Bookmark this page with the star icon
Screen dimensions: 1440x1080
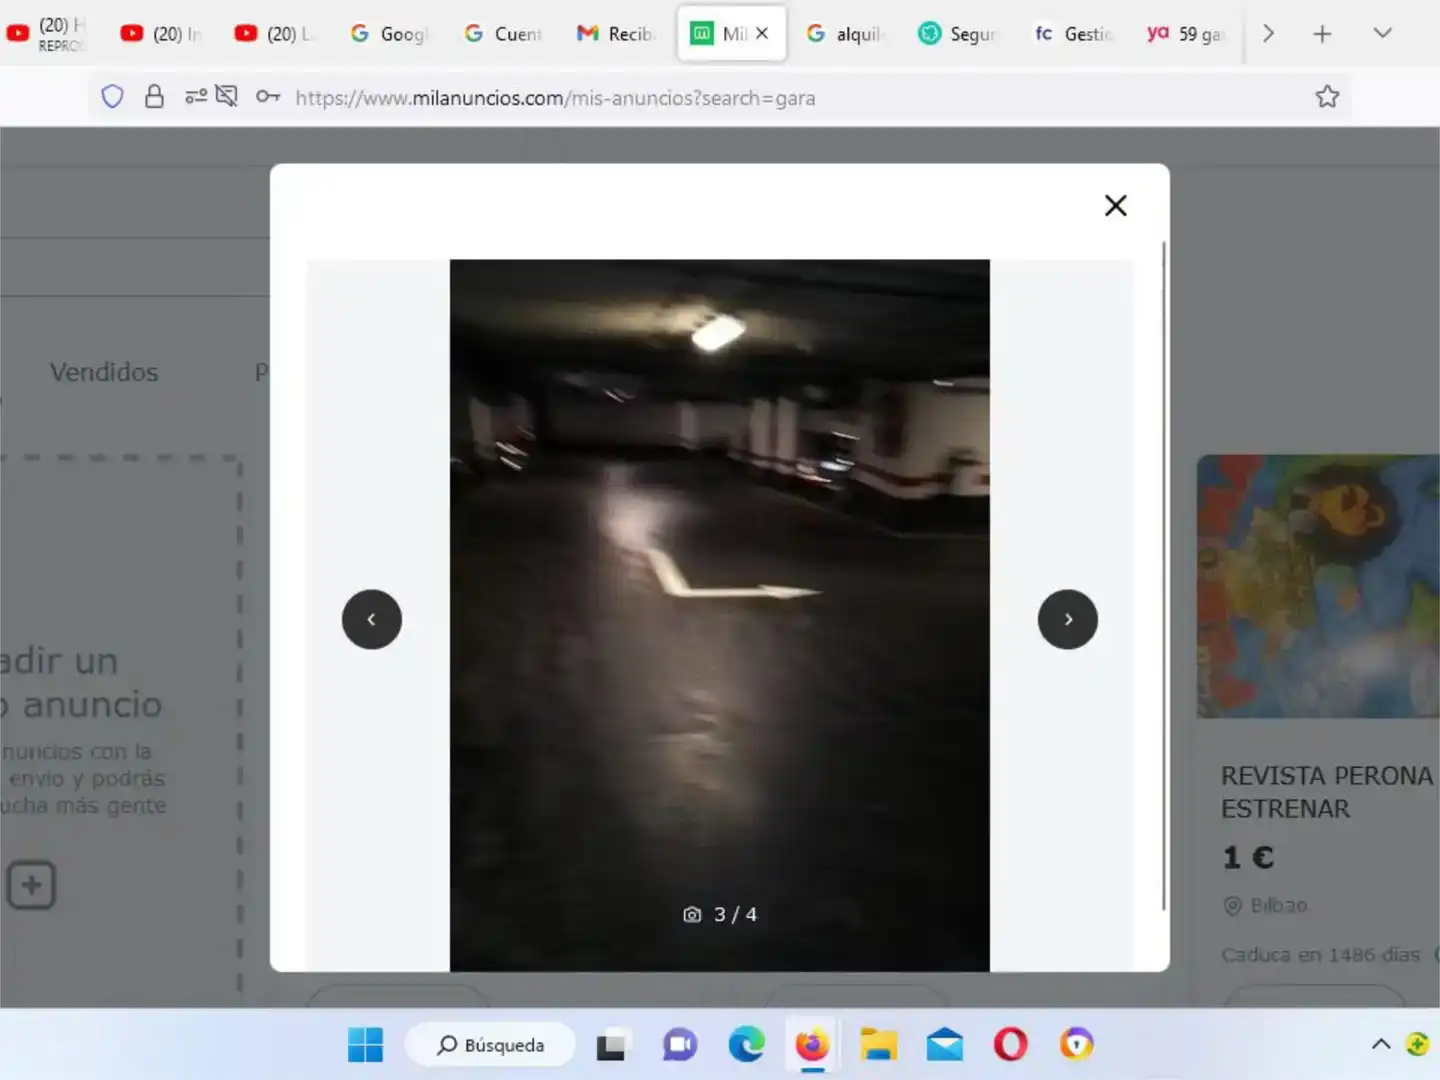tap(1327, 97)
